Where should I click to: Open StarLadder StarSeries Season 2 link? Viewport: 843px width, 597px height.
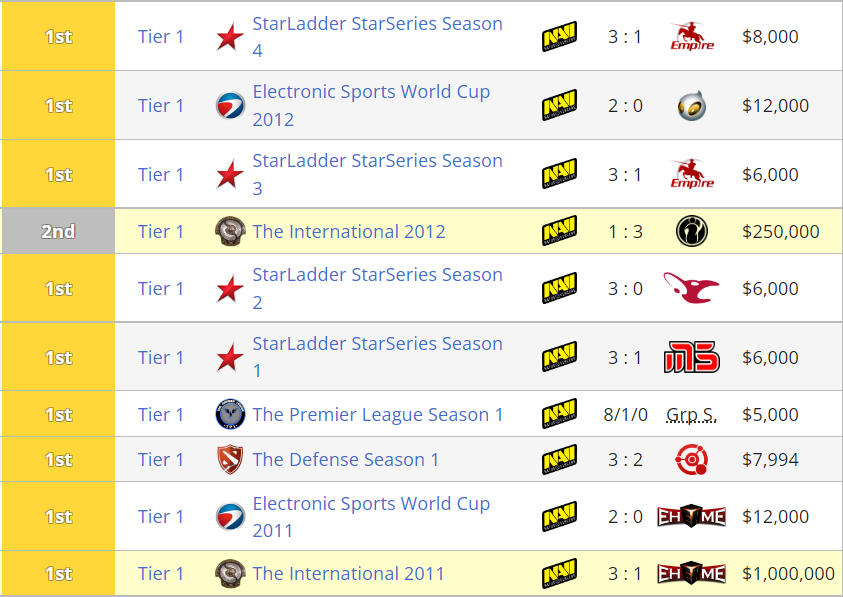point(377,275)
